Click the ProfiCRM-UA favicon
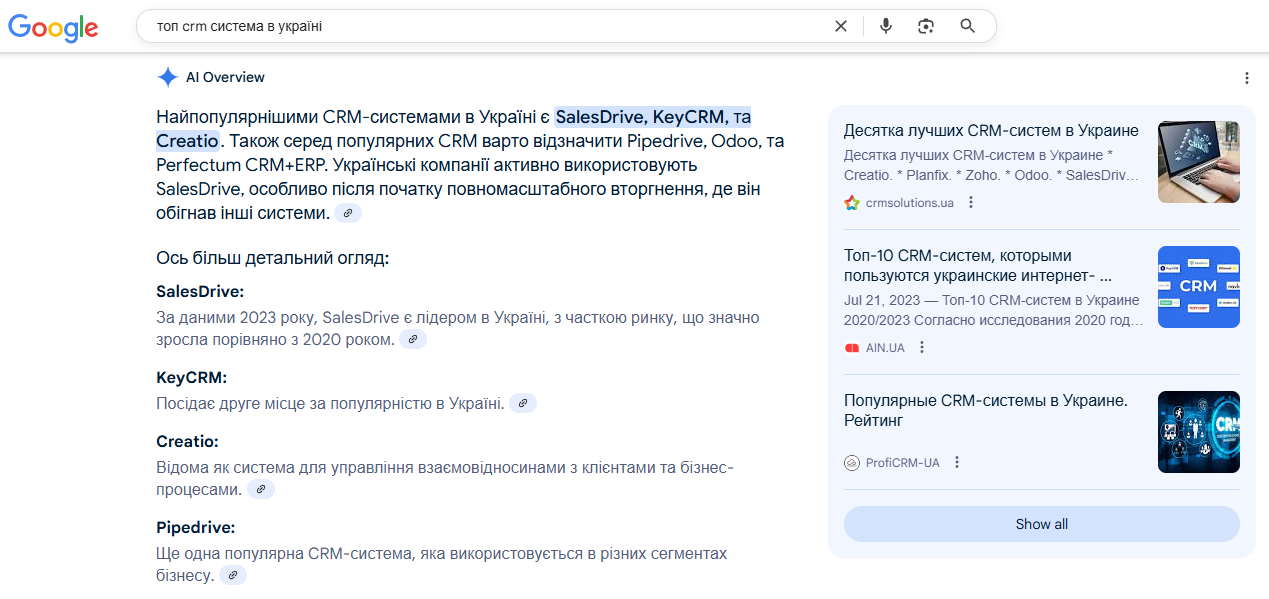This screenshot has height=599, width=1269. point(852,463)
